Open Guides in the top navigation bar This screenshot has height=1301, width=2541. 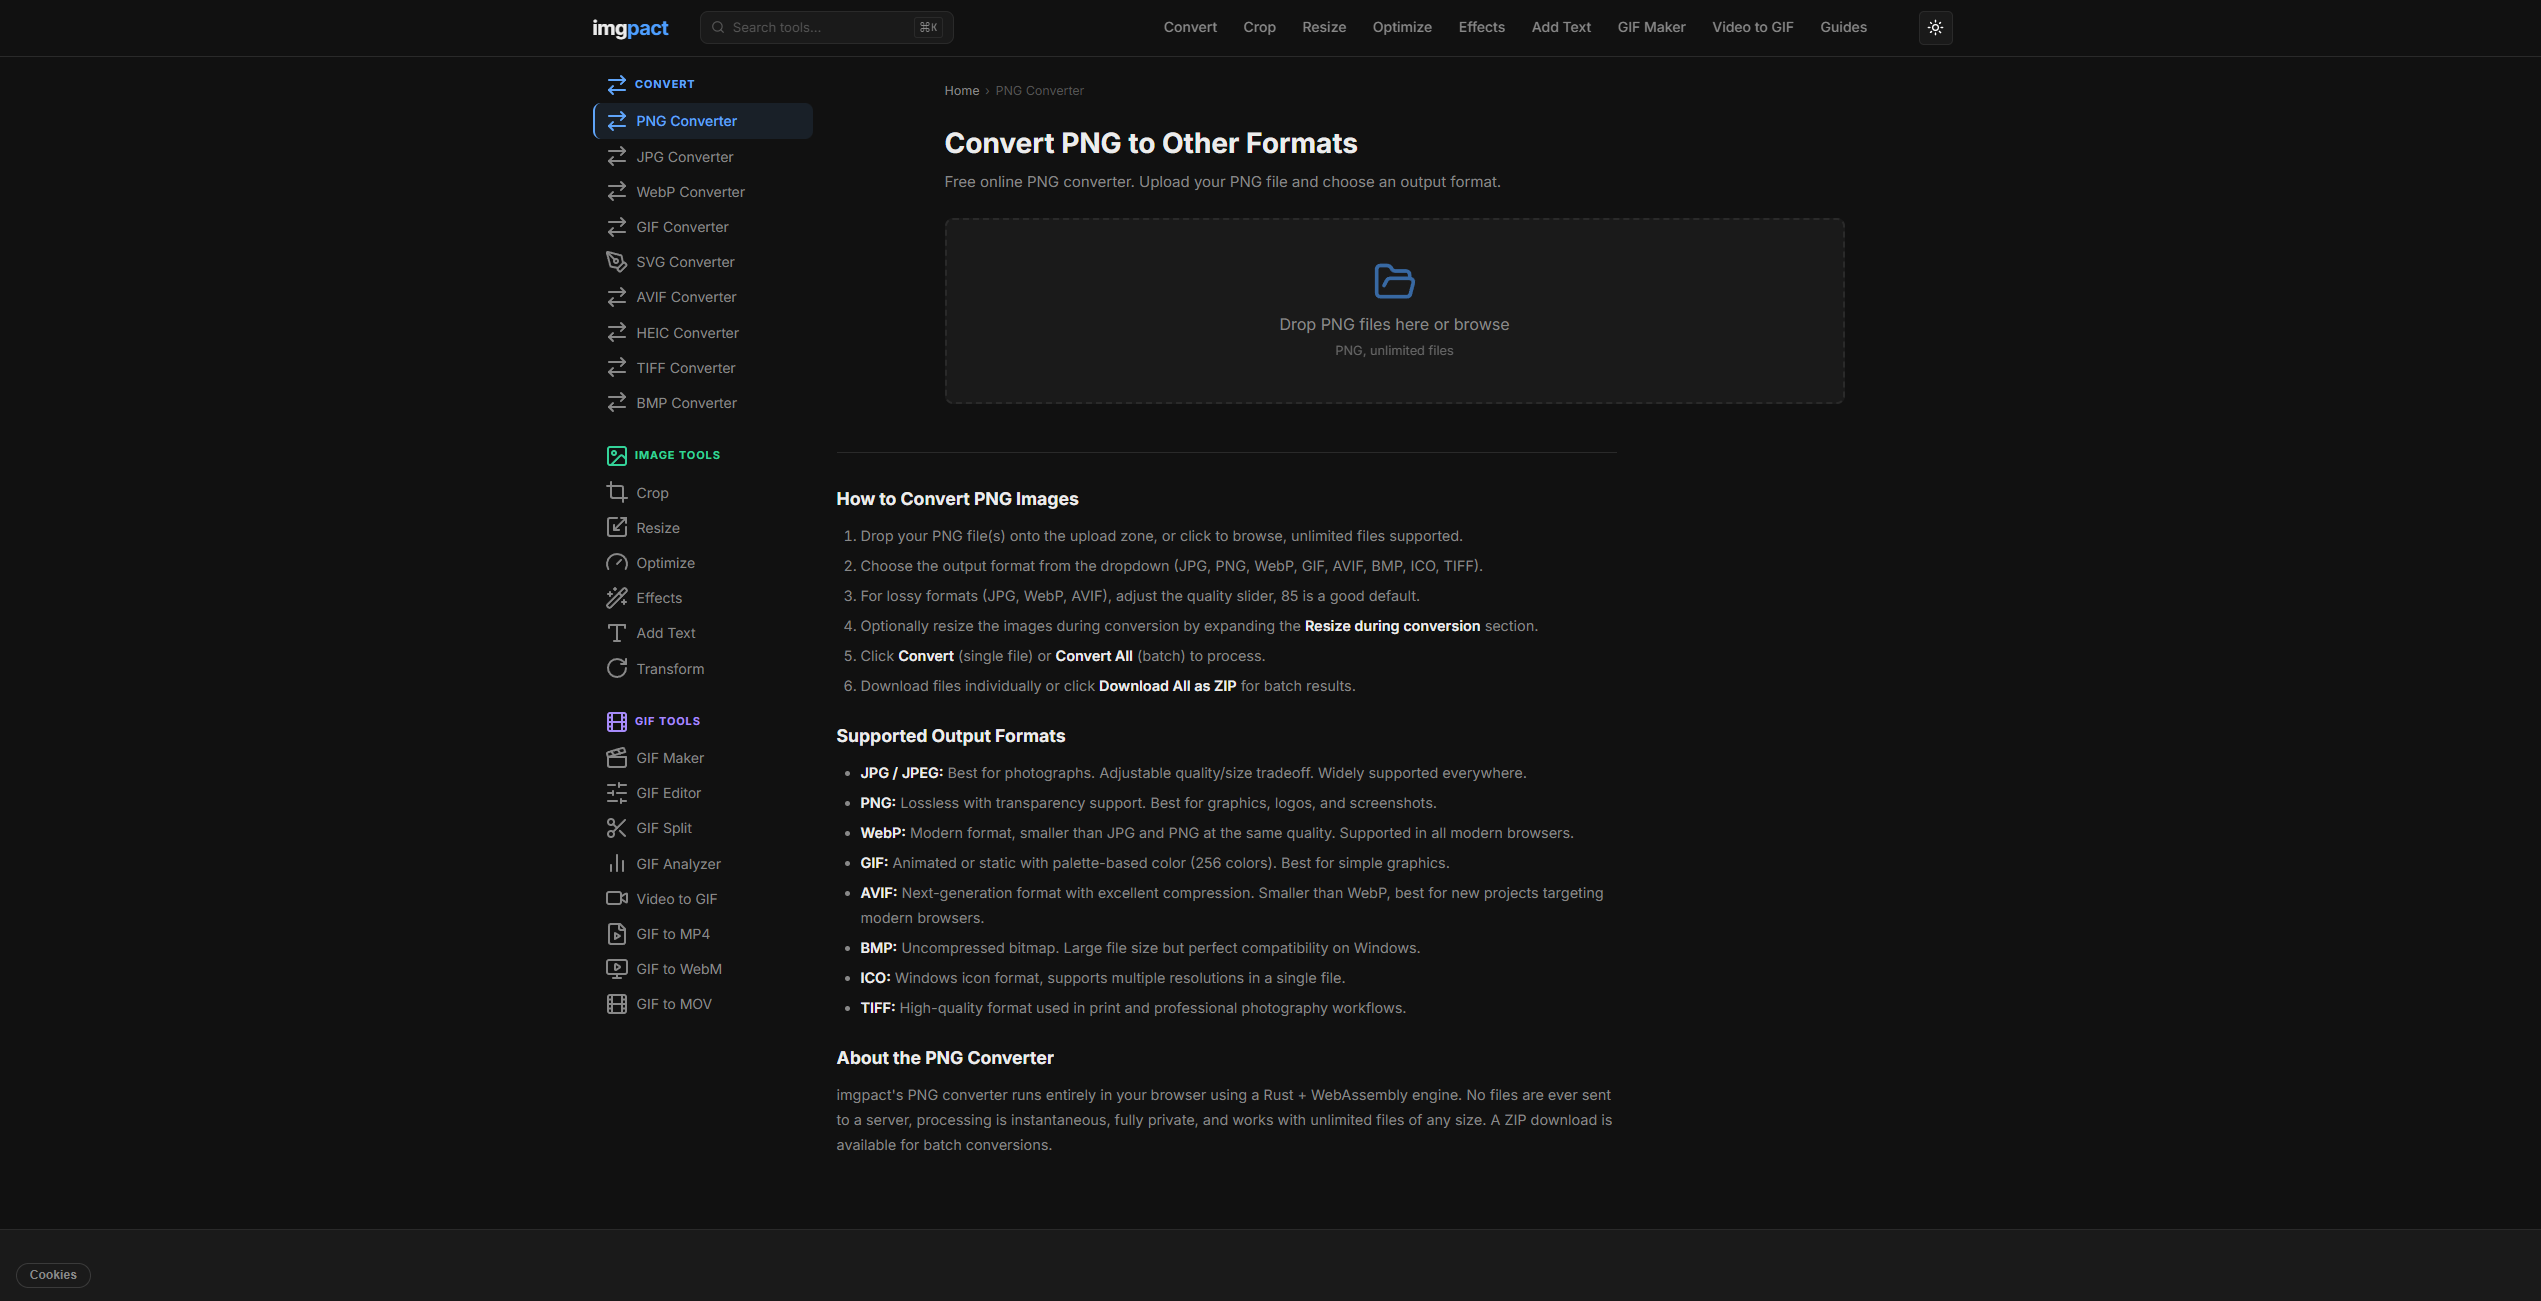tap(1843, 27)
